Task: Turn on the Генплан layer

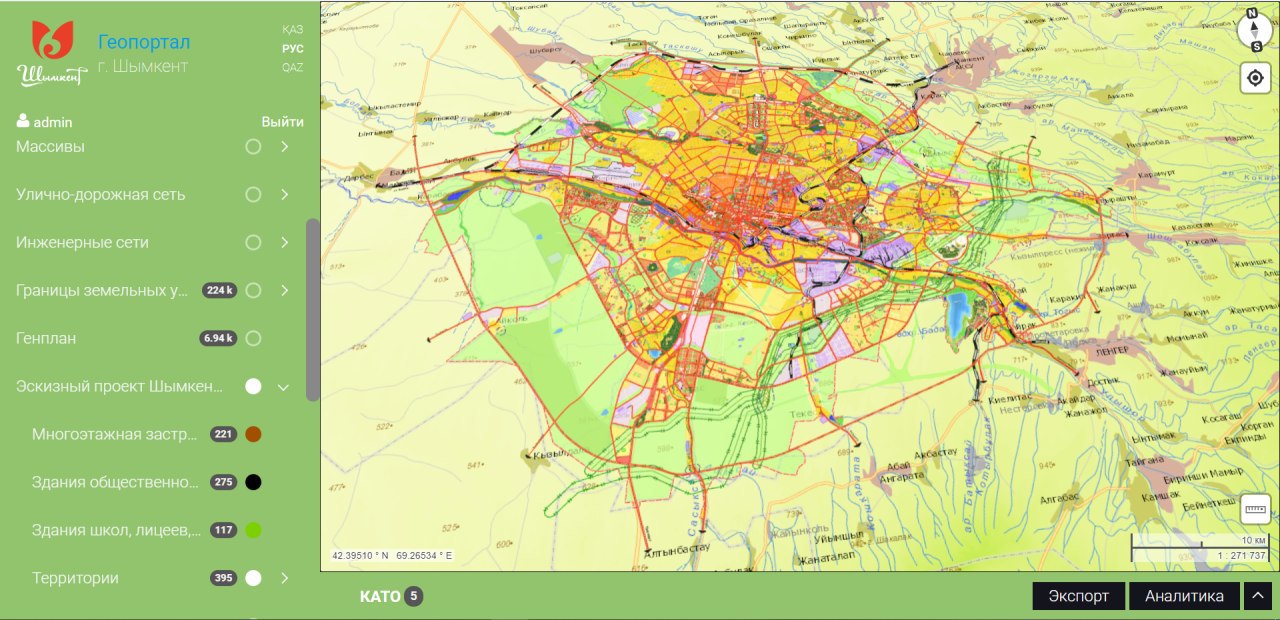Action: [x=253, y=338]
